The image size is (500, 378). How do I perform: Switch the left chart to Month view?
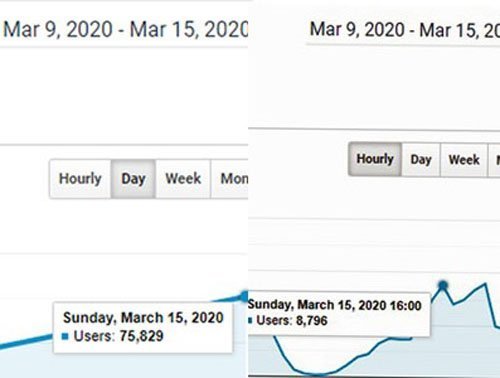click(230, 179)
